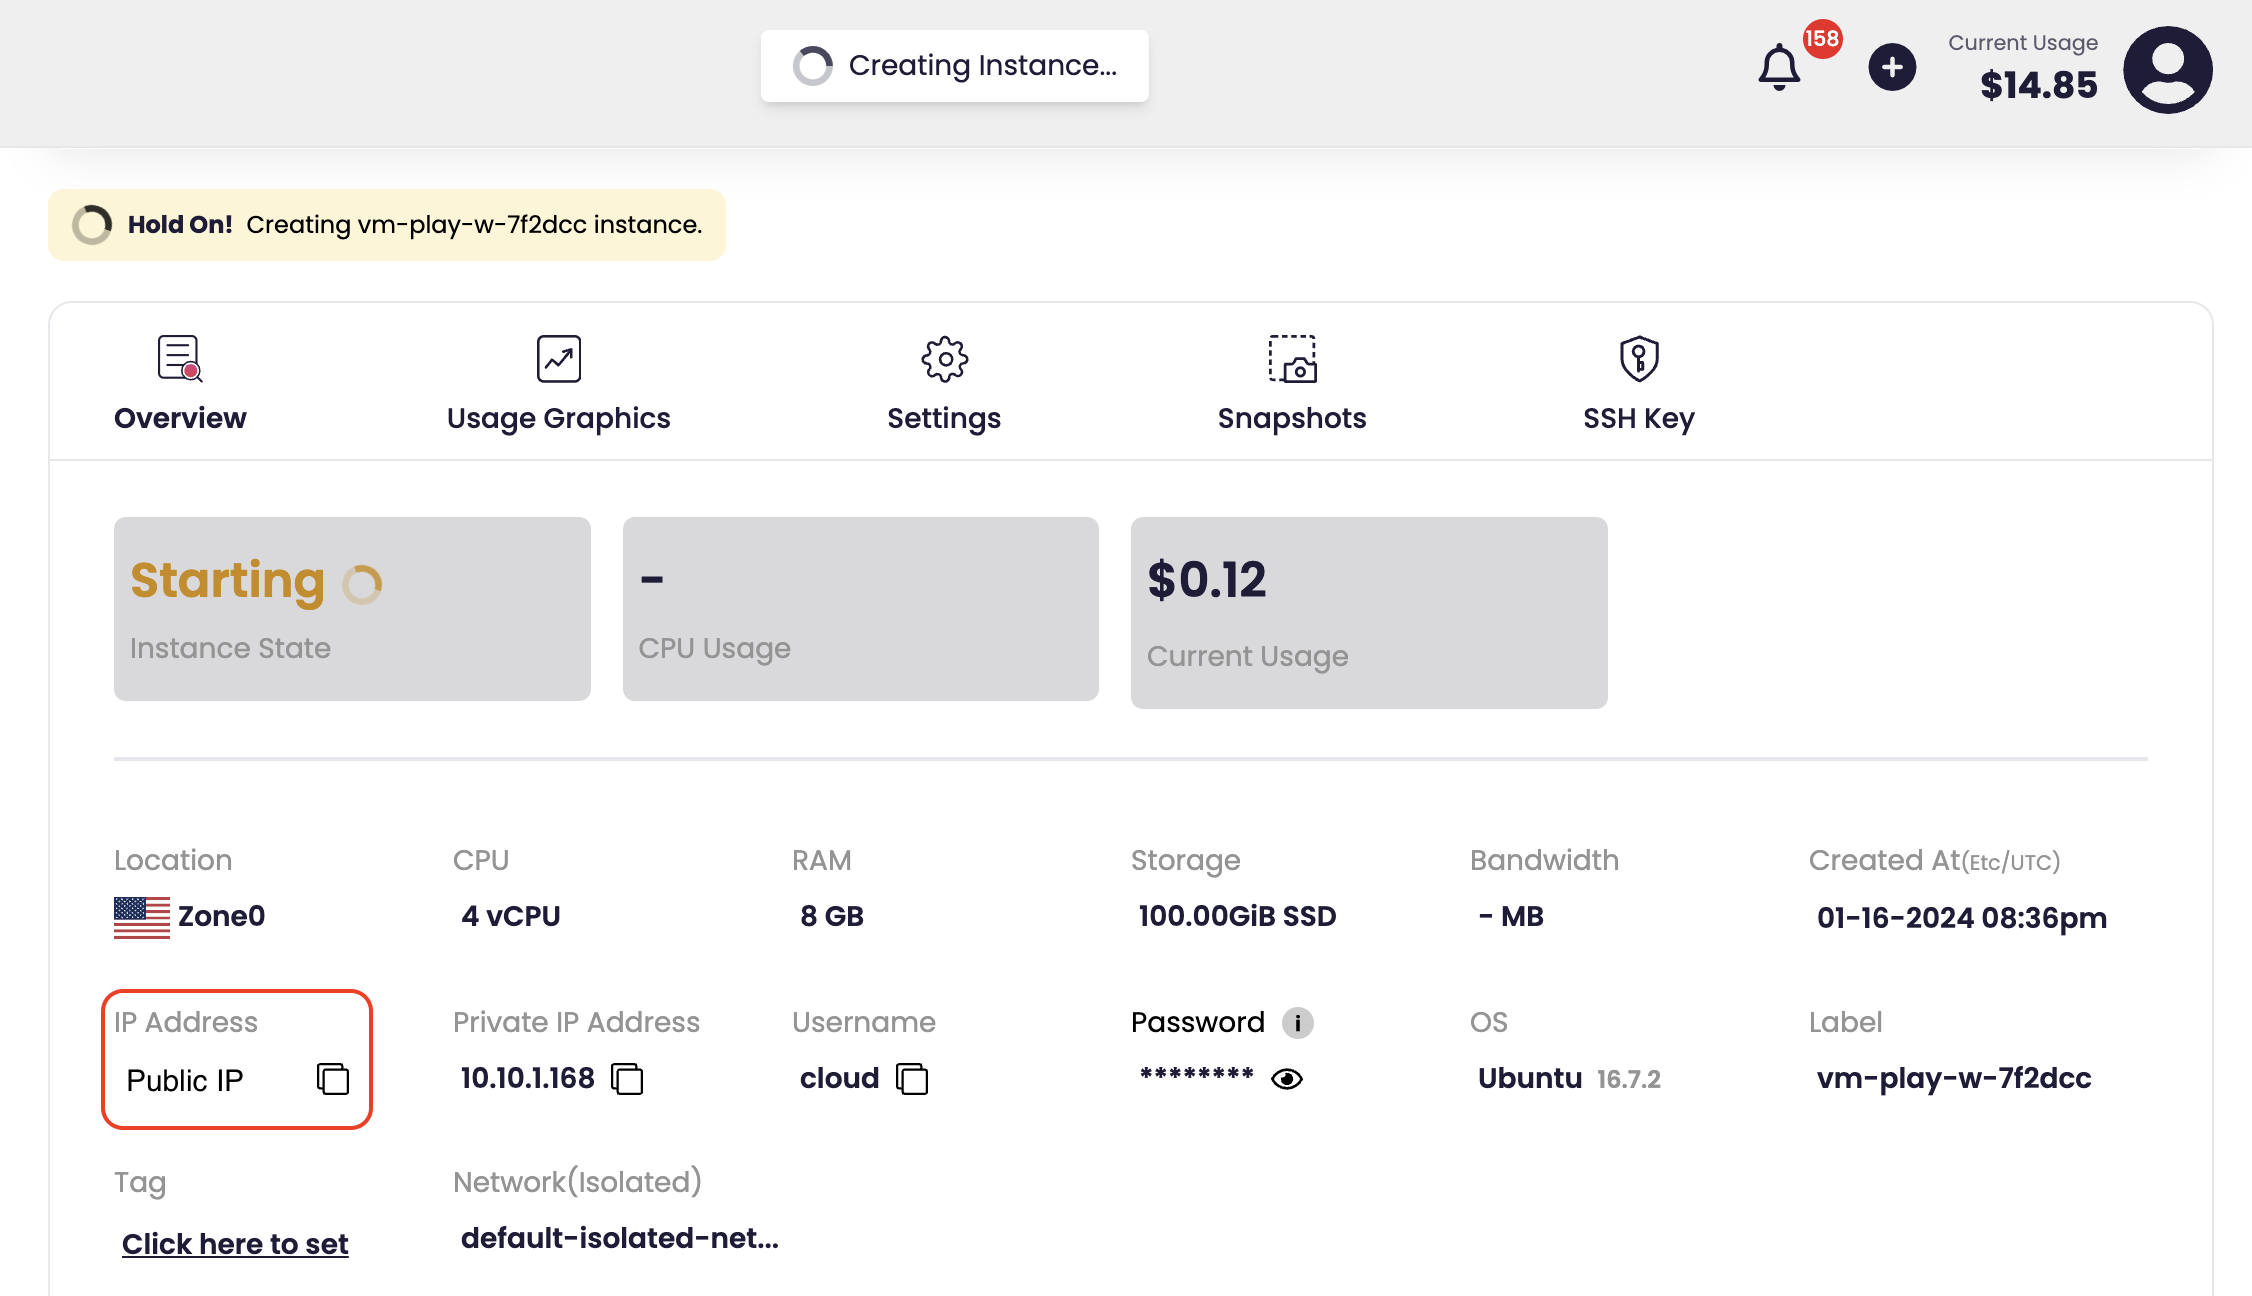
Task: Click the password info icon
Action: pyautogui.click(x=1297, y=1022)
